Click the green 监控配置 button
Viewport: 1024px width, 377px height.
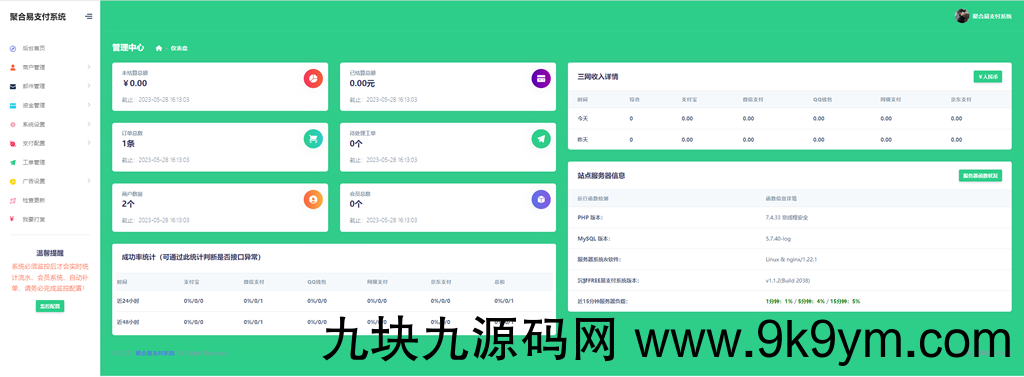(50, 306)
